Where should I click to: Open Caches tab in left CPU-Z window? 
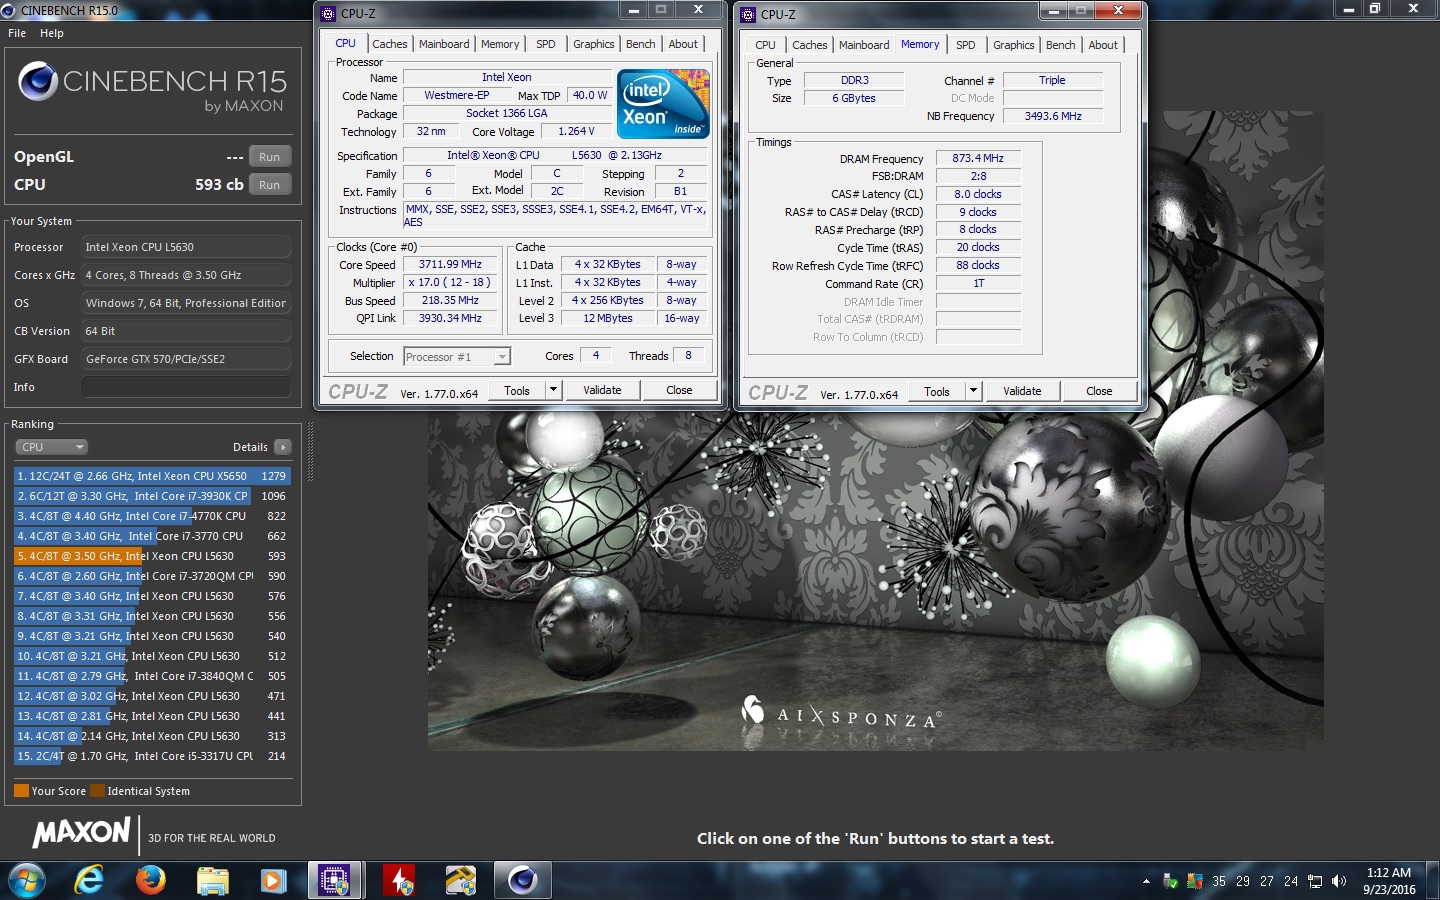(389, 44)
